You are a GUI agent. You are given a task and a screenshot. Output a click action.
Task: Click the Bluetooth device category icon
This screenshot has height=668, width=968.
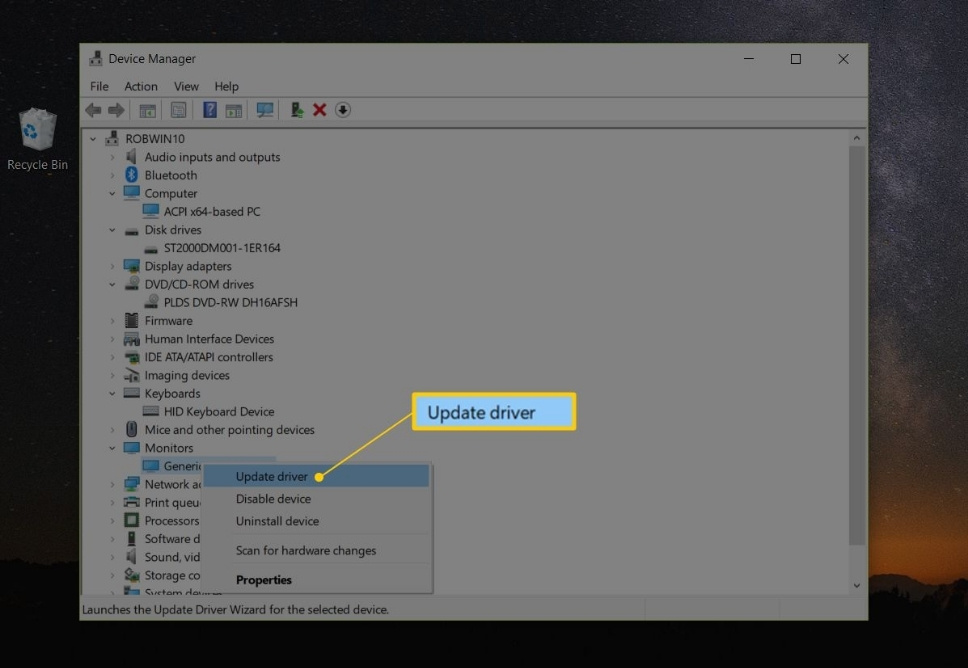[x=132, y=175]
